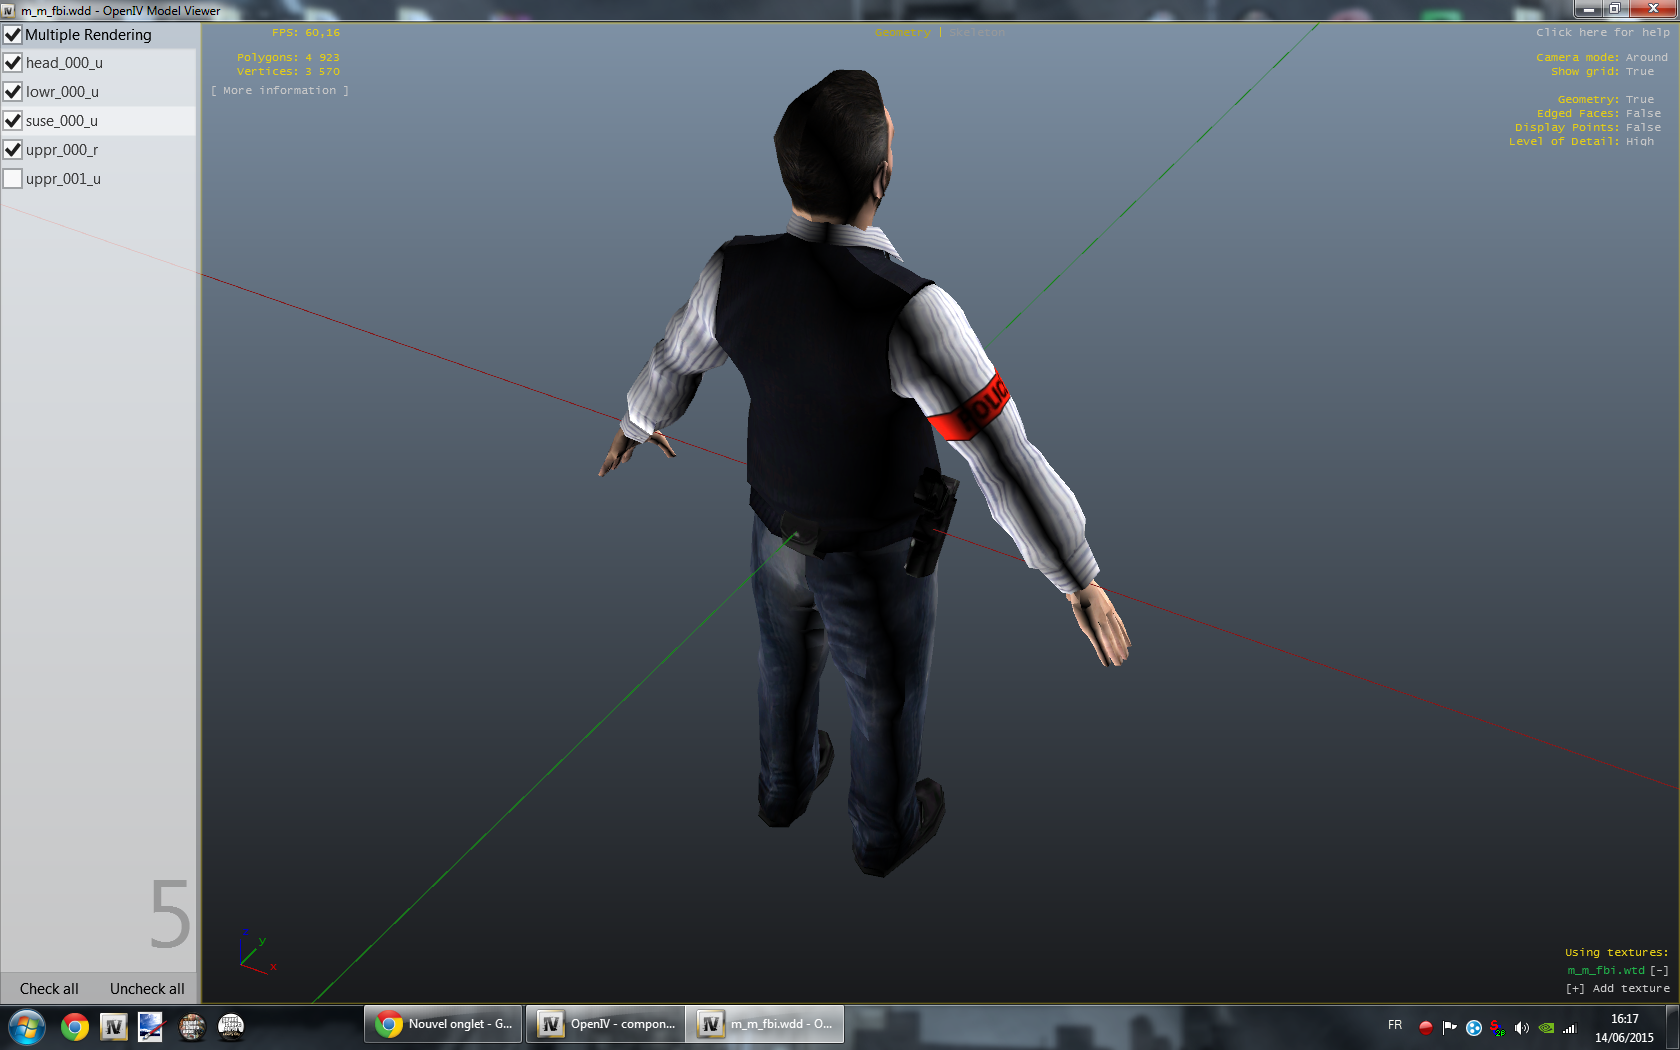This screenshot has width=1680, height=1050.
Task: Toggle the Multiple Rendering checkbox
Action: click(x=13, y=34)
